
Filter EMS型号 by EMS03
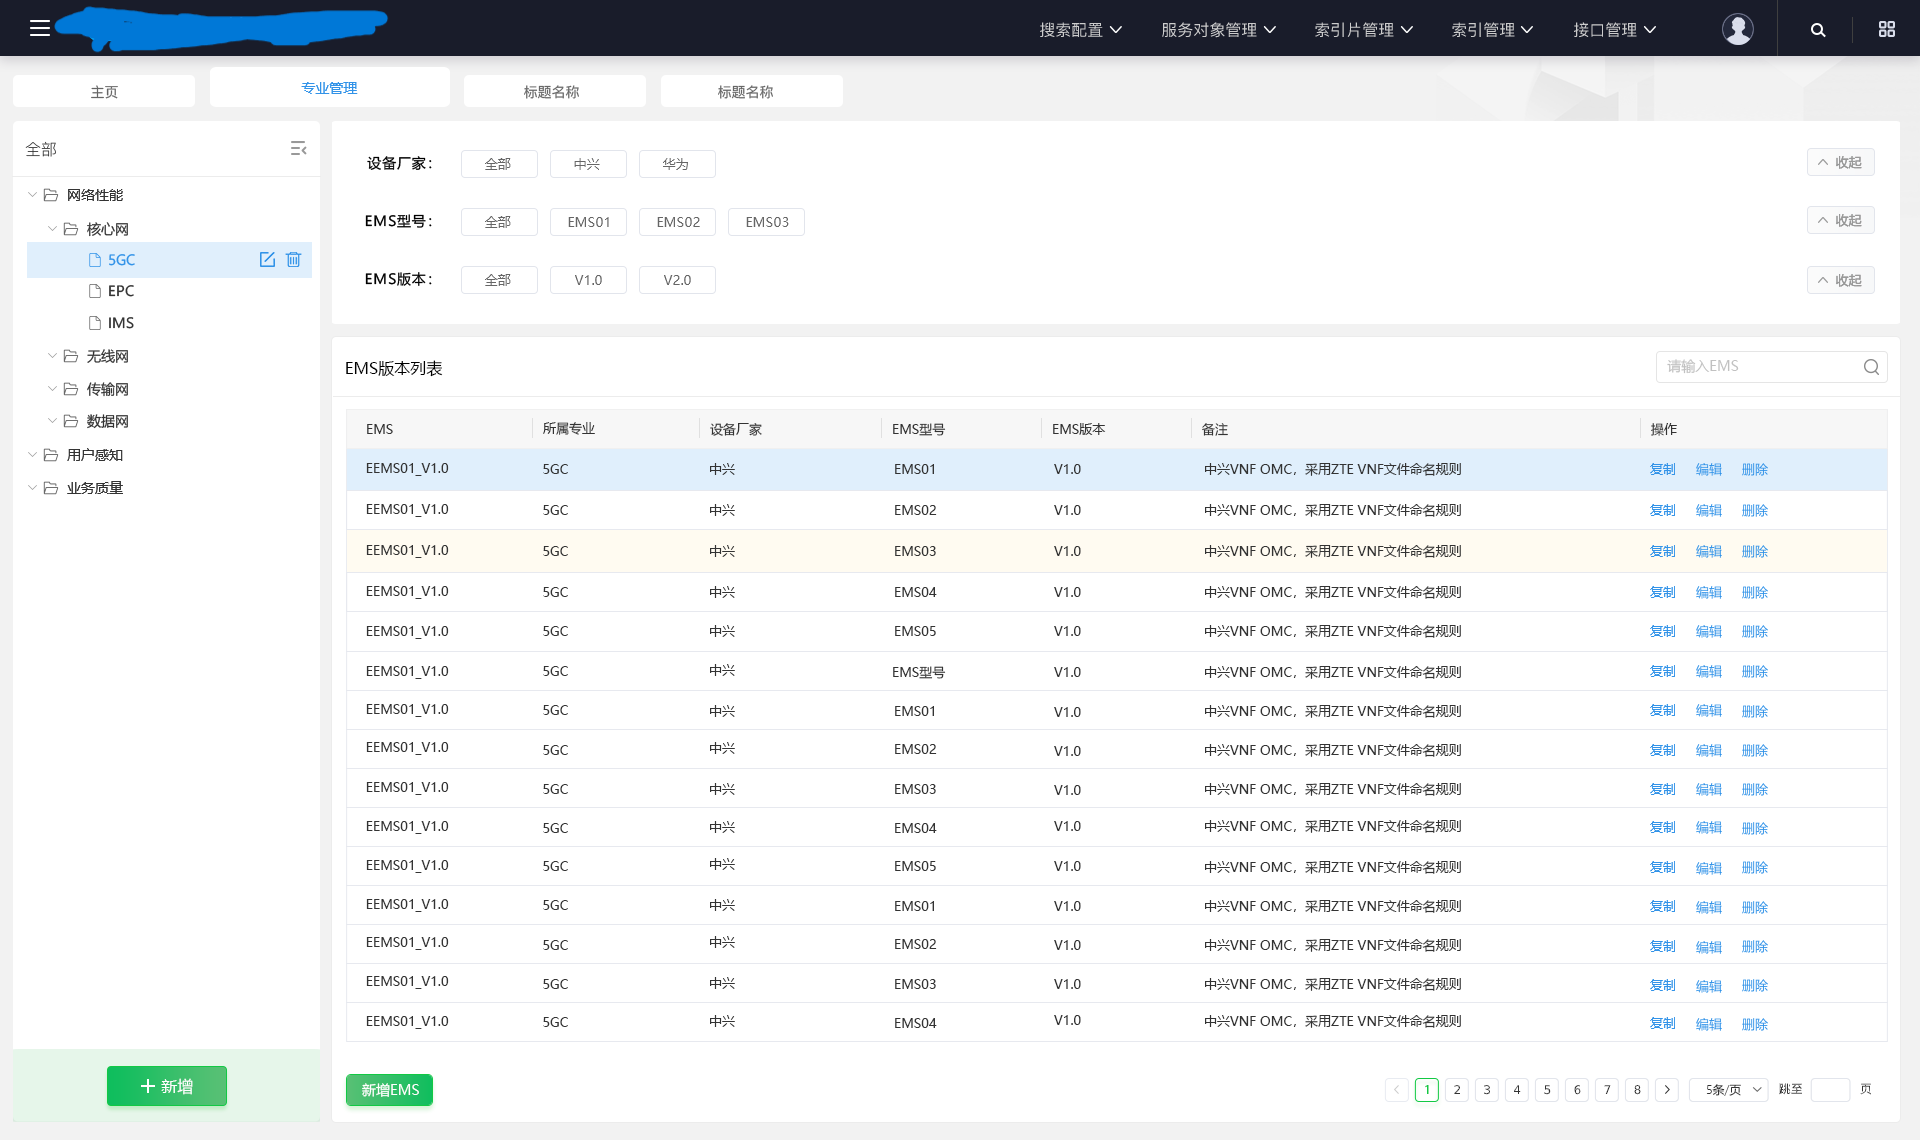766,222
